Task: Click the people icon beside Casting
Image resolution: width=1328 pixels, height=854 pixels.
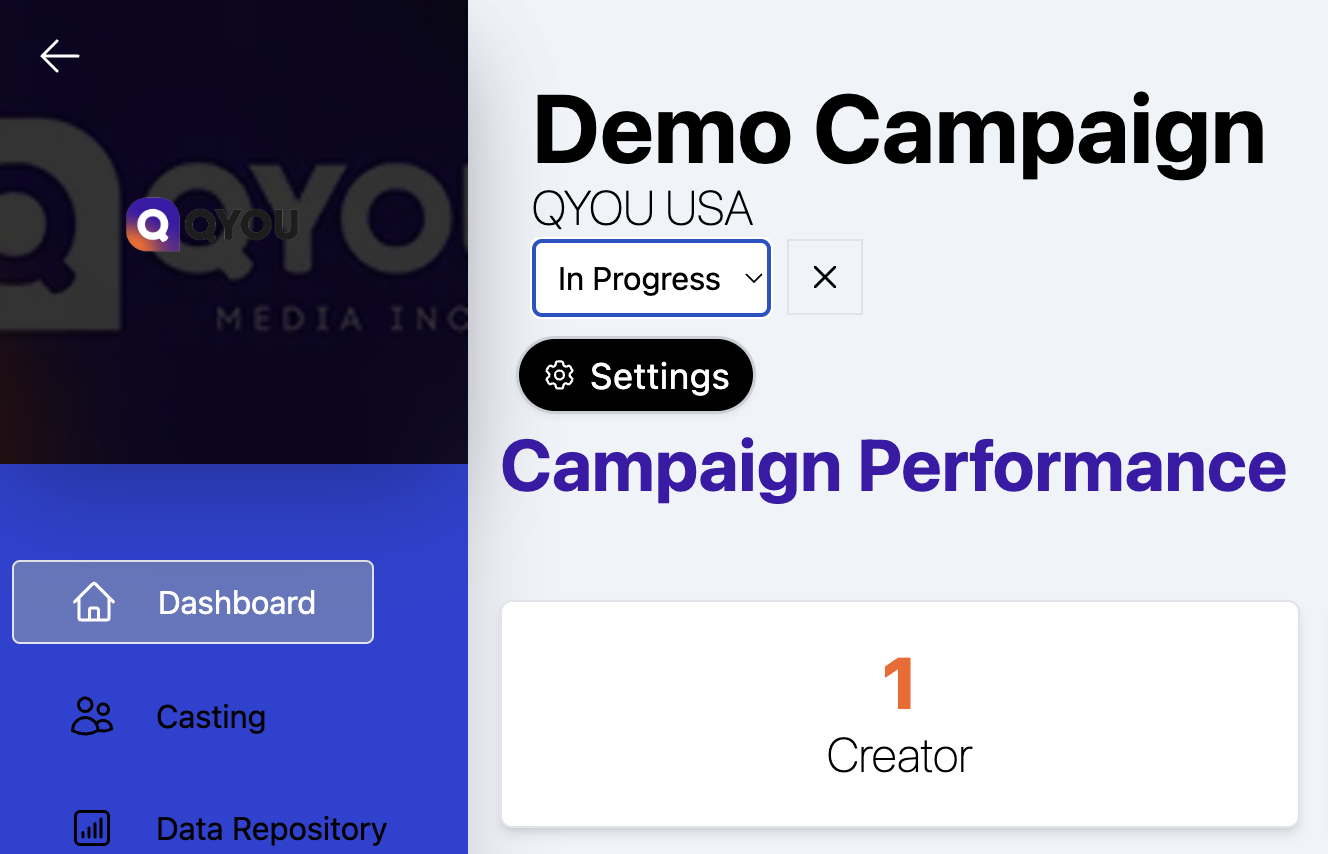Action: [92, 716]
